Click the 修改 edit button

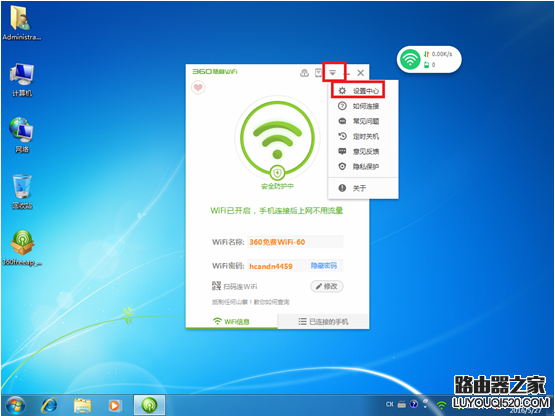pyautogui.click(x=327, y=286)
